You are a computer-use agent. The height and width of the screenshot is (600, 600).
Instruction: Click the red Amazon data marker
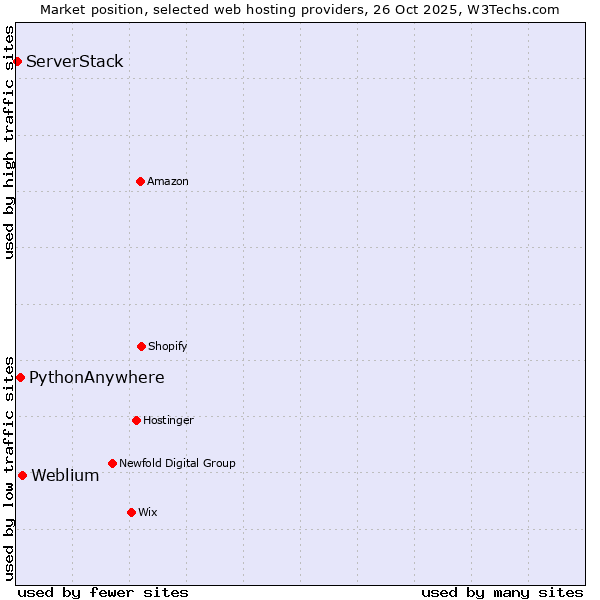click(140, 181)
